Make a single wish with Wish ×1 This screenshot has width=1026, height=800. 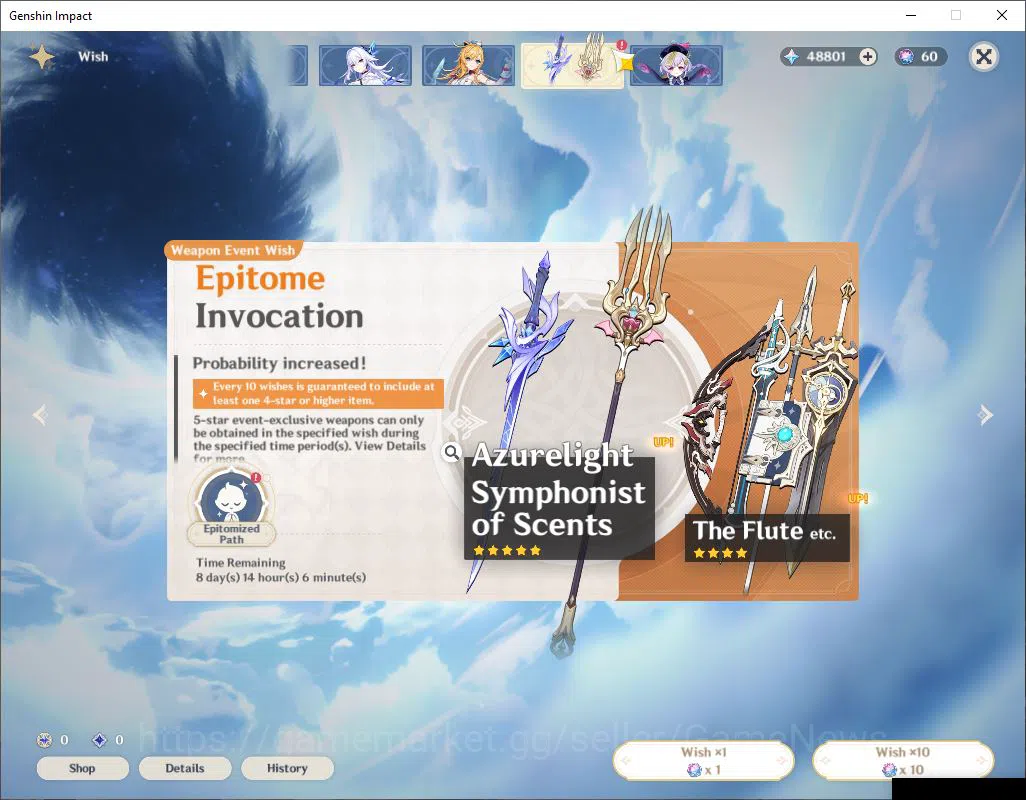point(703,761)
